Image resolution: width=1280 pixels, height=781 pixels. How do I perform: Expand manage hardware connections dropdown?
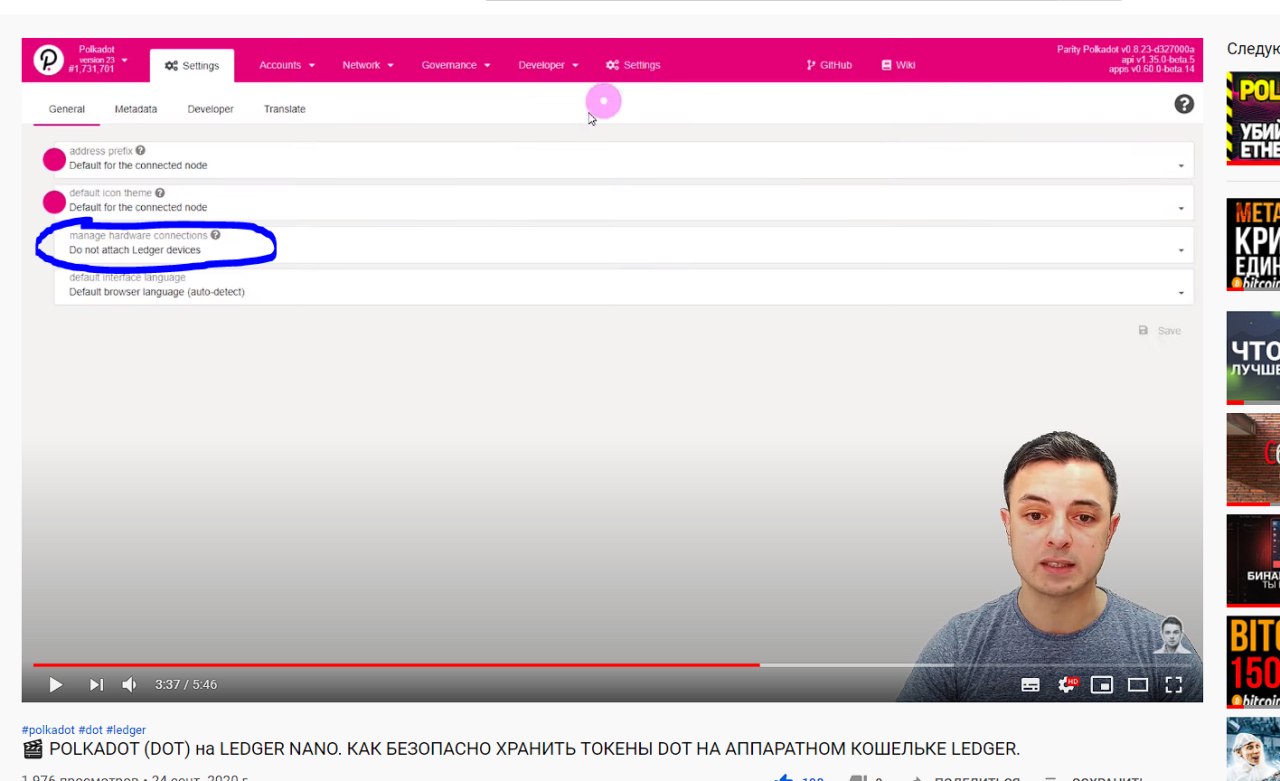(x=624, y=244)
